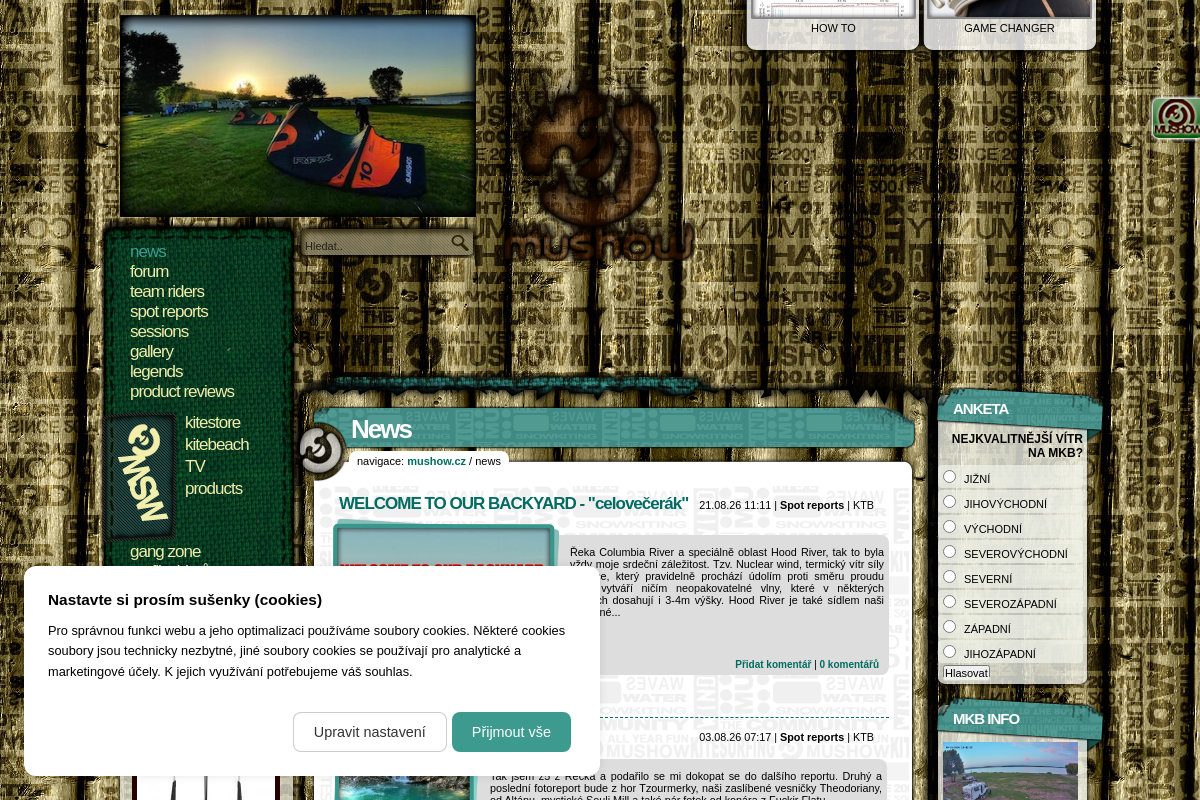Click the kite sunset banner photo
The width and height of the screenshot is (1200, 800).
pyautogui.click(x=298, y=116)
